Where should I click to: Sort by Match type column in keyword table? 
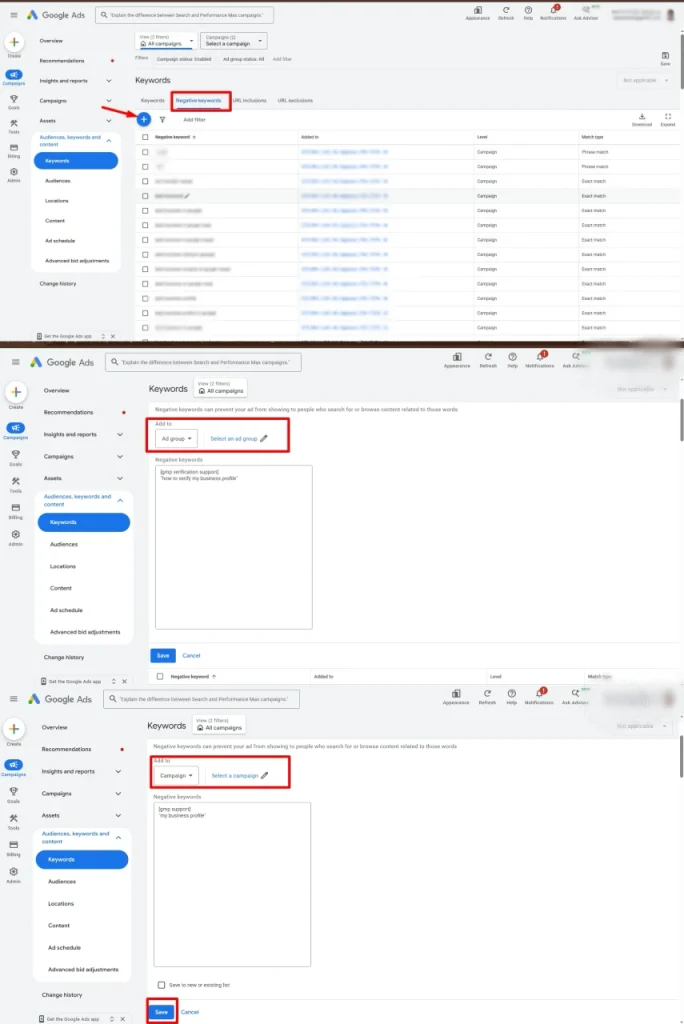[592, 137]
